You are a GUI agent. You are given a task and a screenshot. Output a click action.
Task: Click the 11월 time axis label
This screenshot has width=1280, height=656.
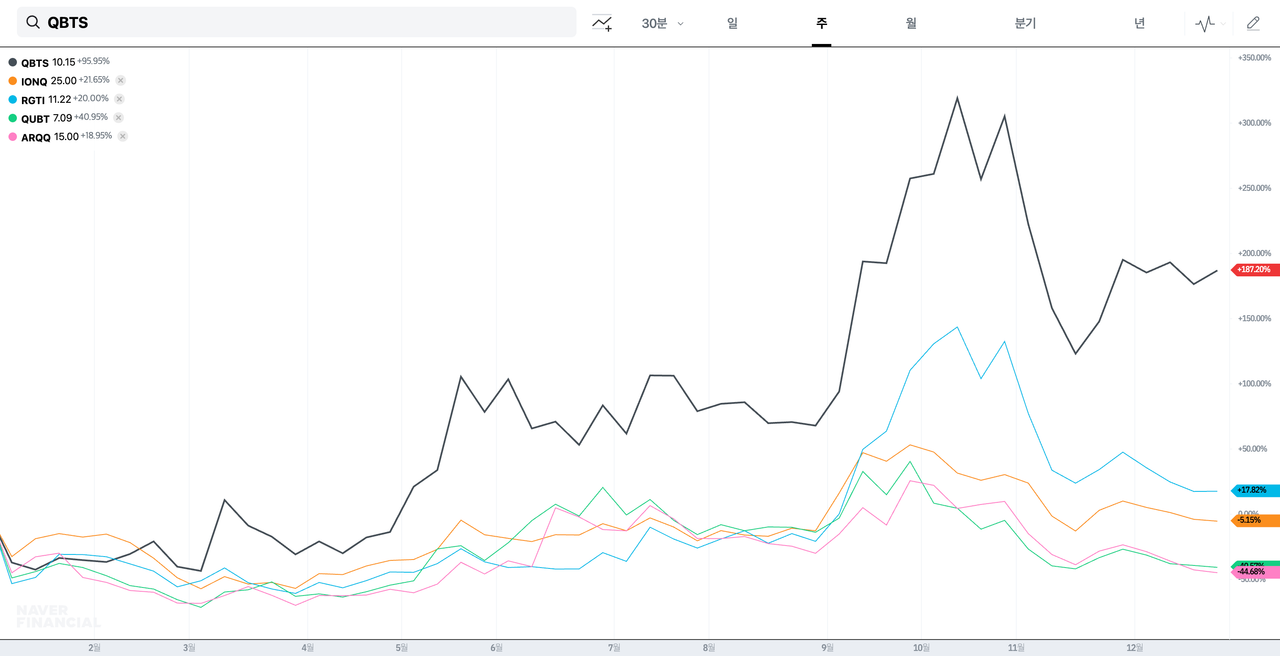(1016, 647)
